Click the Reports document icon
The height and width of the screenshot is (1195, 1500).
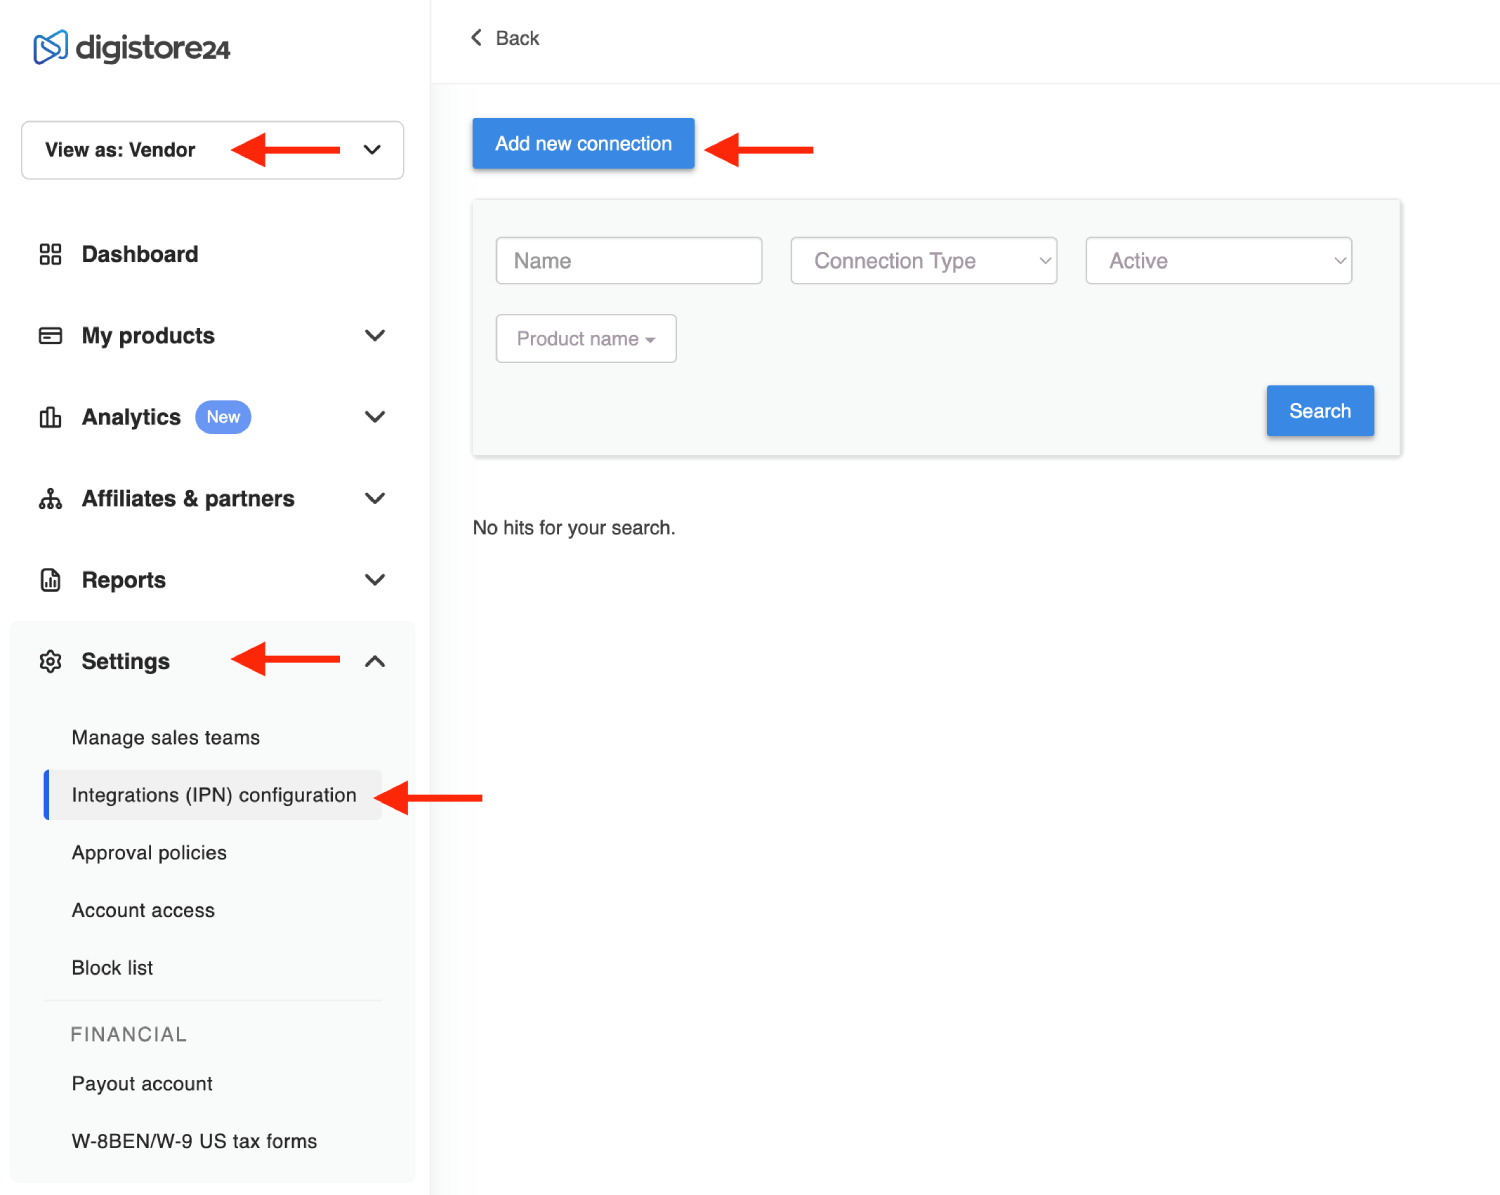50,580
